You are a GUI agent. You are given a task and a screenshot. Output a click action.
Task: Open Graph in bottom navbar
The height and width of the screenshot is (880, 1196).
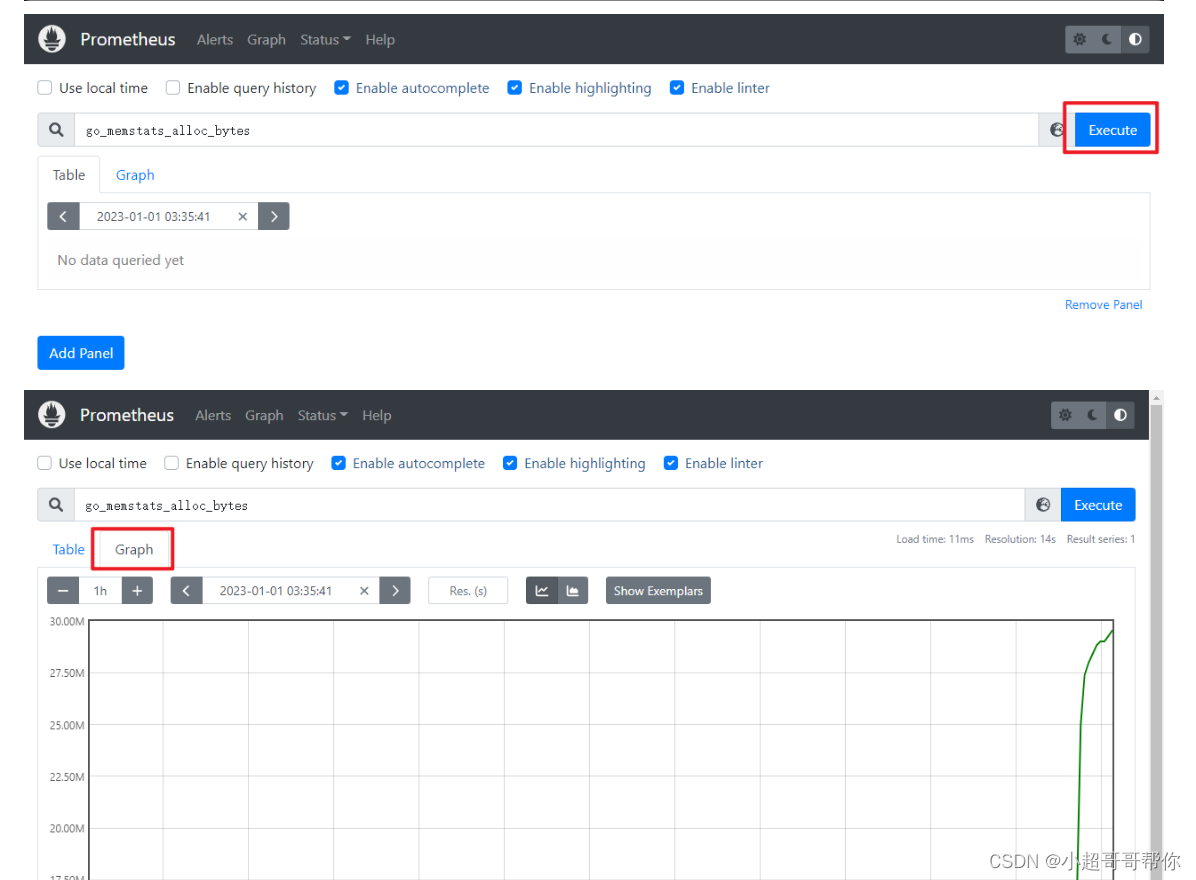[x=264, y=416]
